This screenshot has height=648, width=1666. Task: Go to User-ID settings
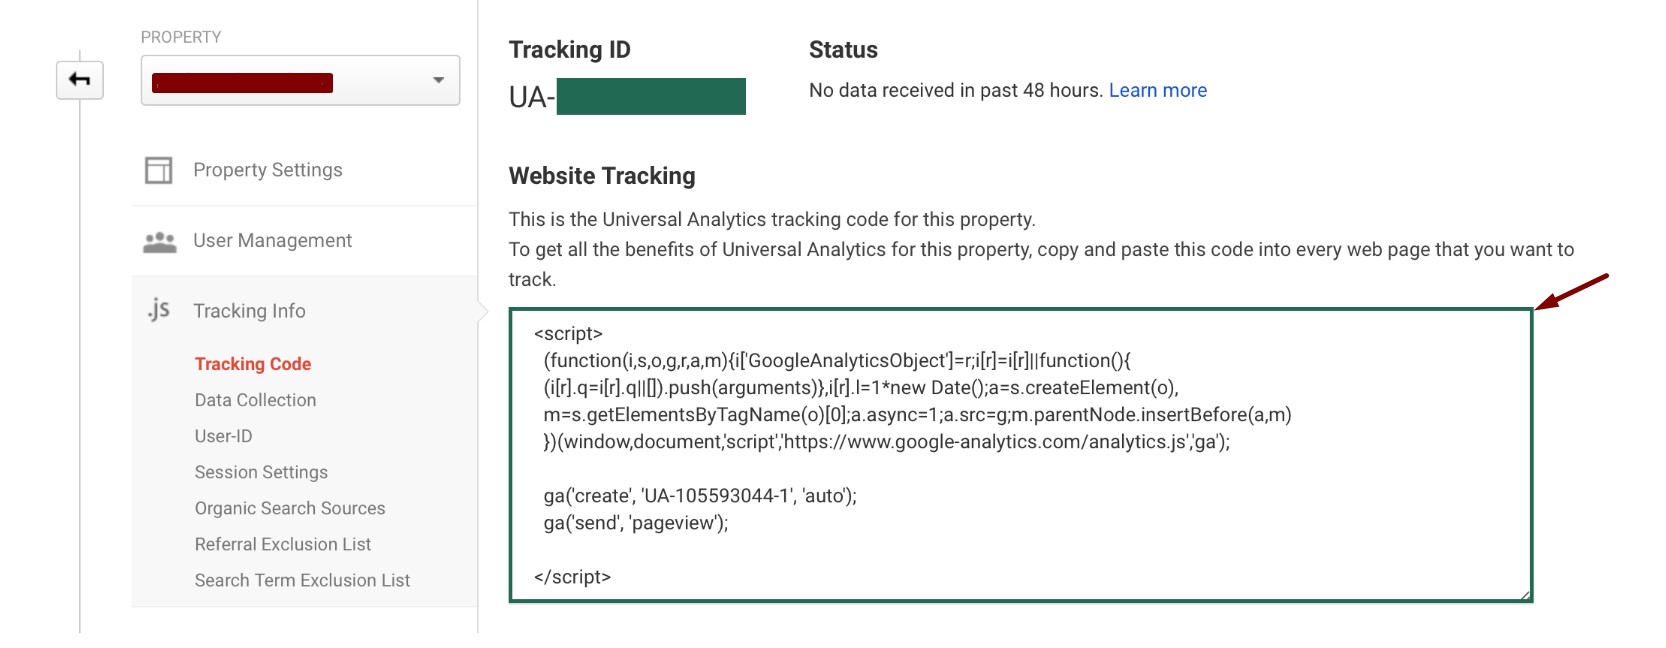click(224, 436)
